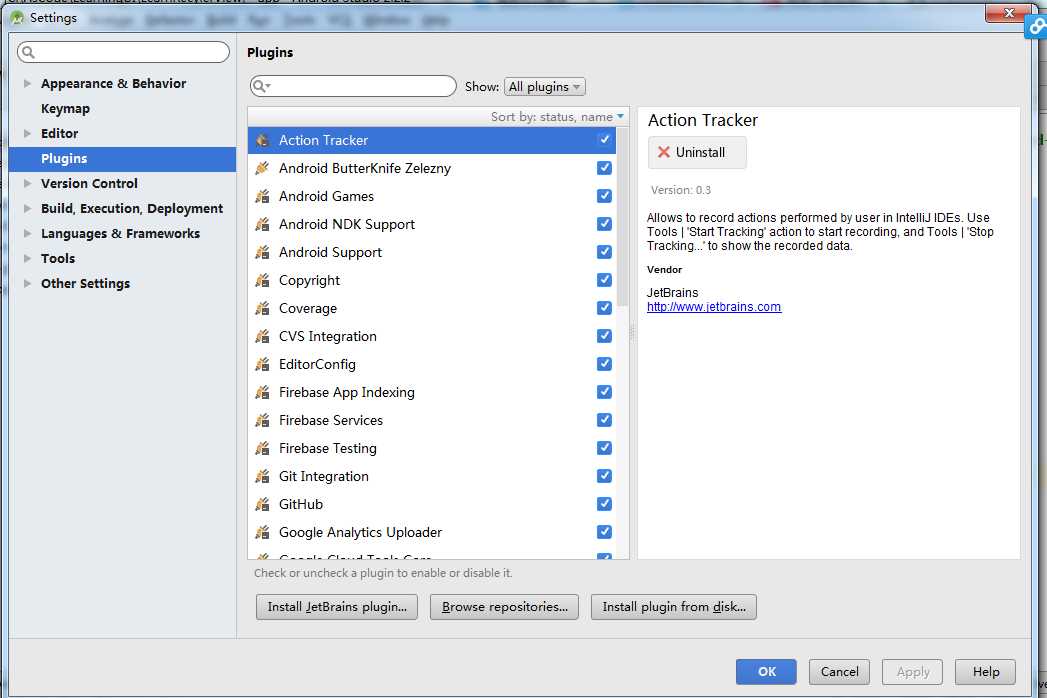Open Languages & Frameworks settings
Screen dimensions: 1047x698
[x=120, y=234]
